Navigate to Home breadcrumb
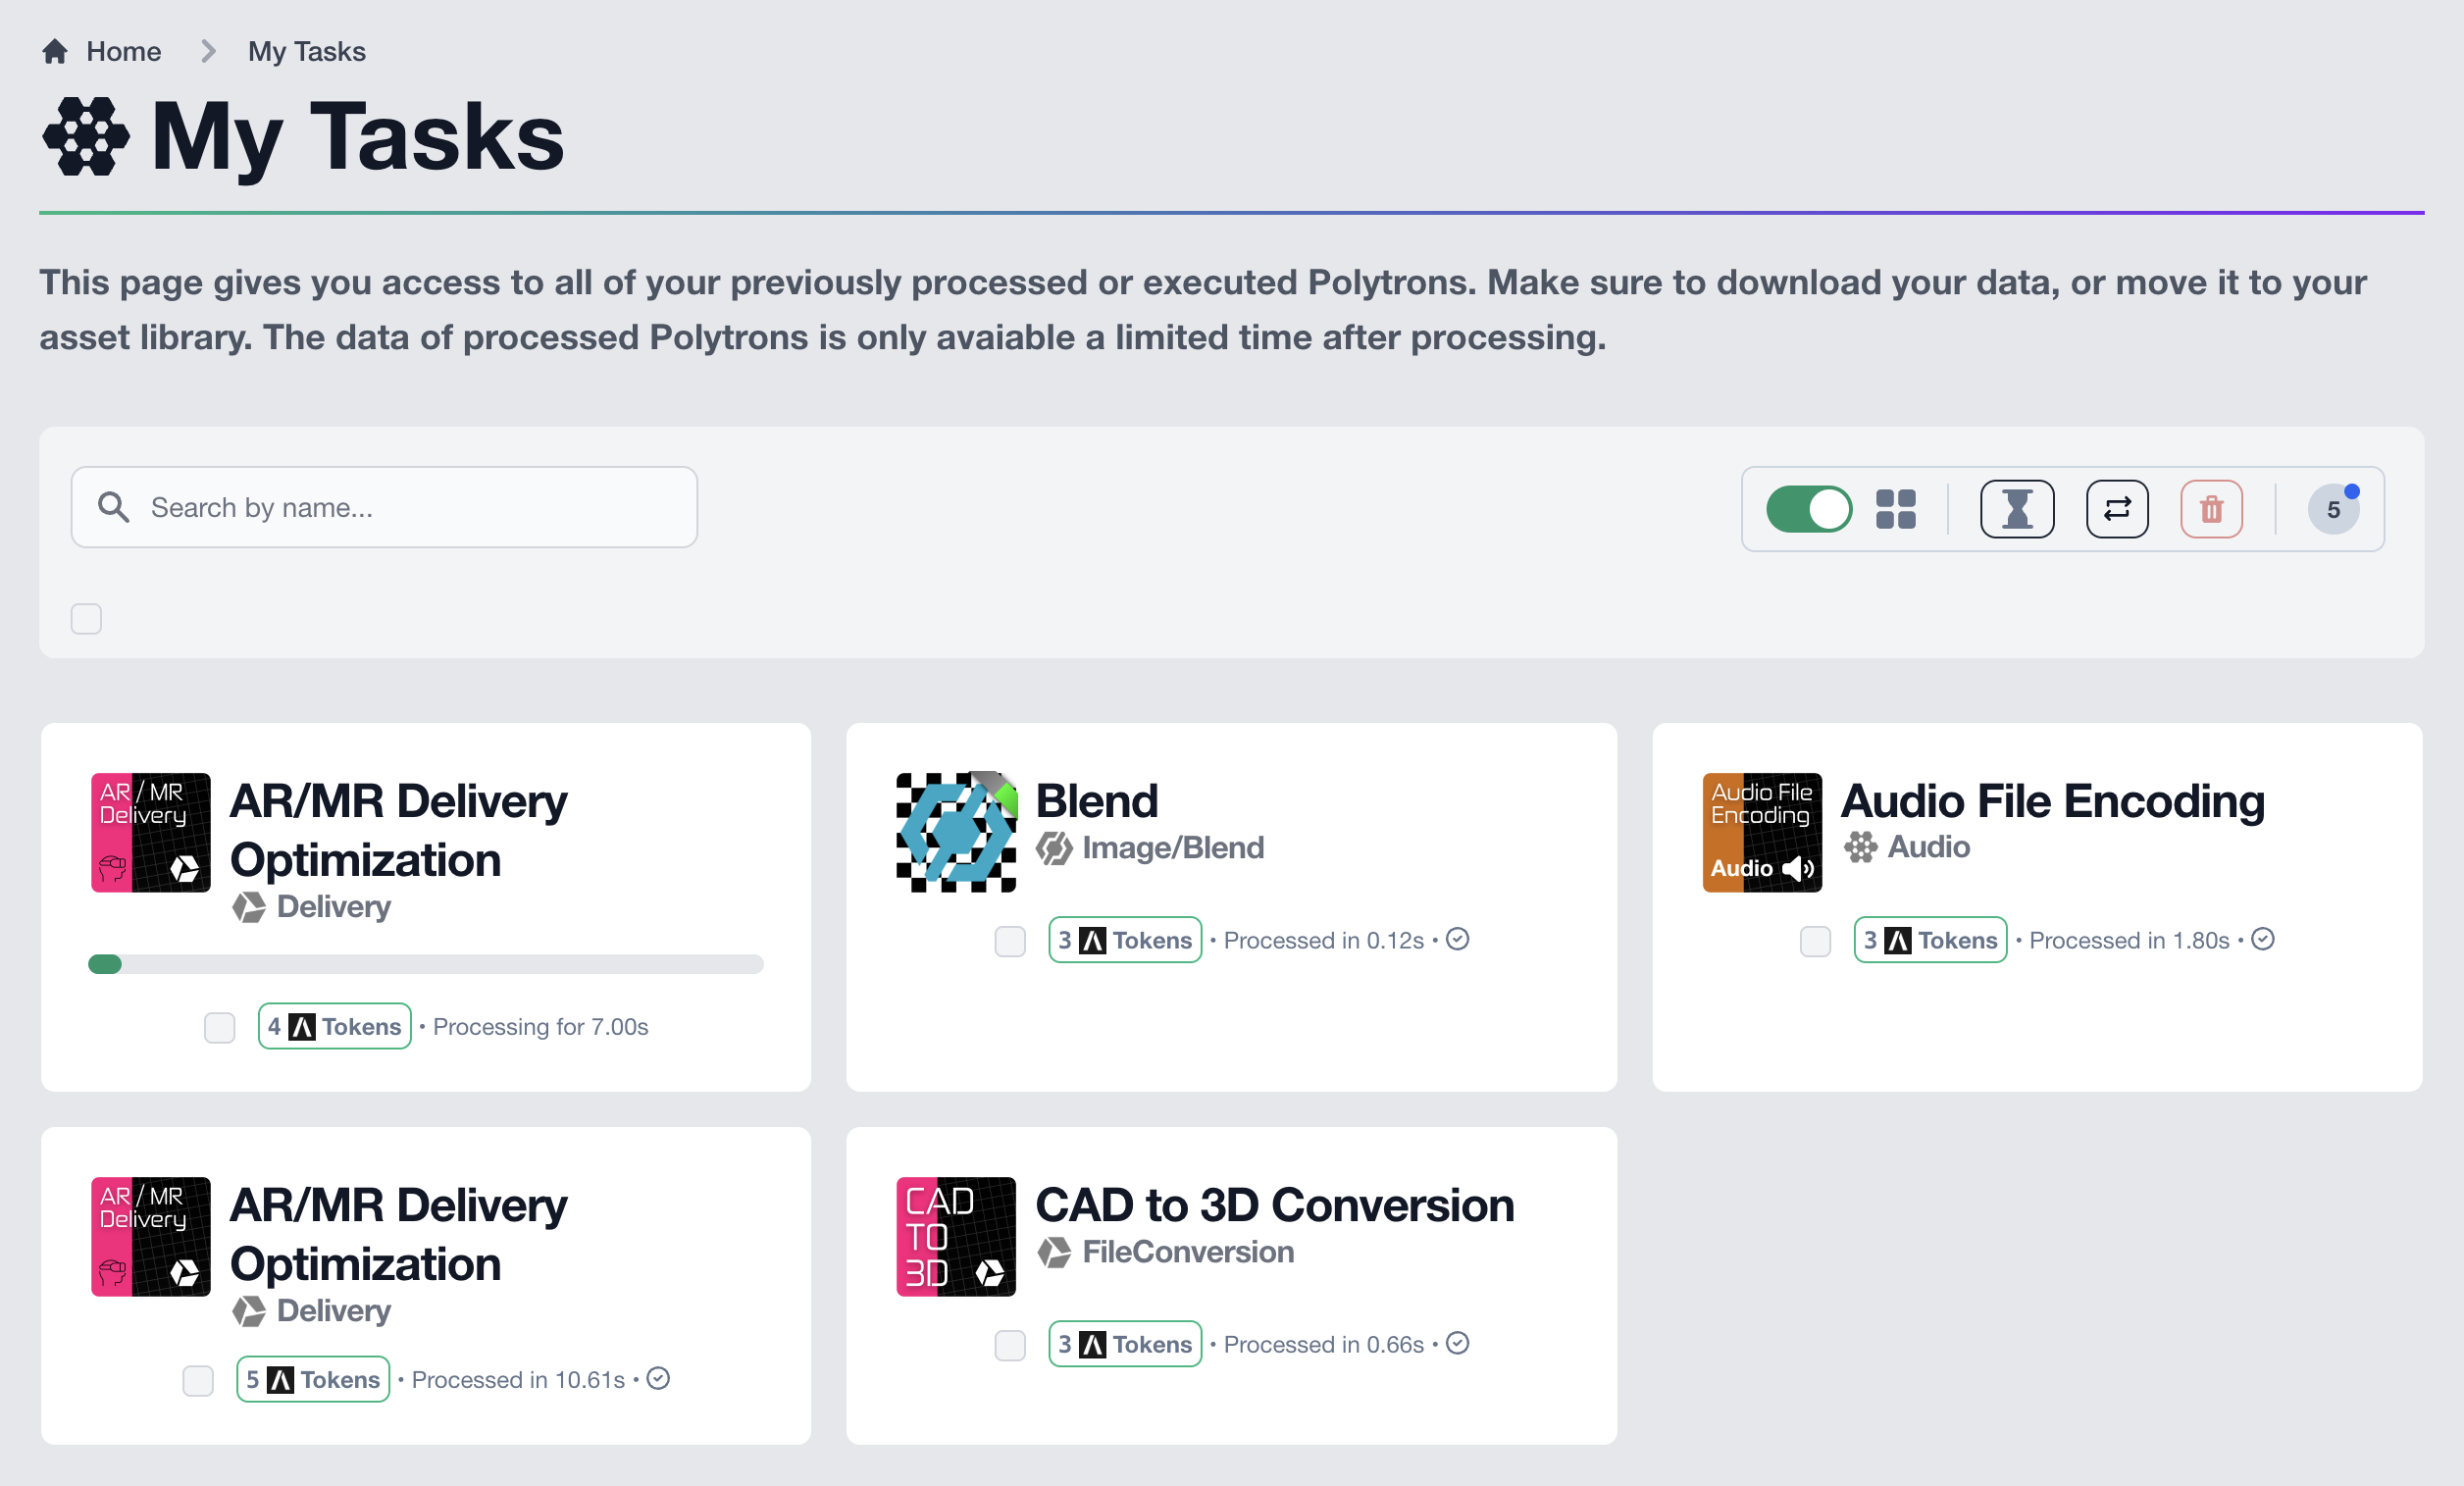 (x=123, y=51)
